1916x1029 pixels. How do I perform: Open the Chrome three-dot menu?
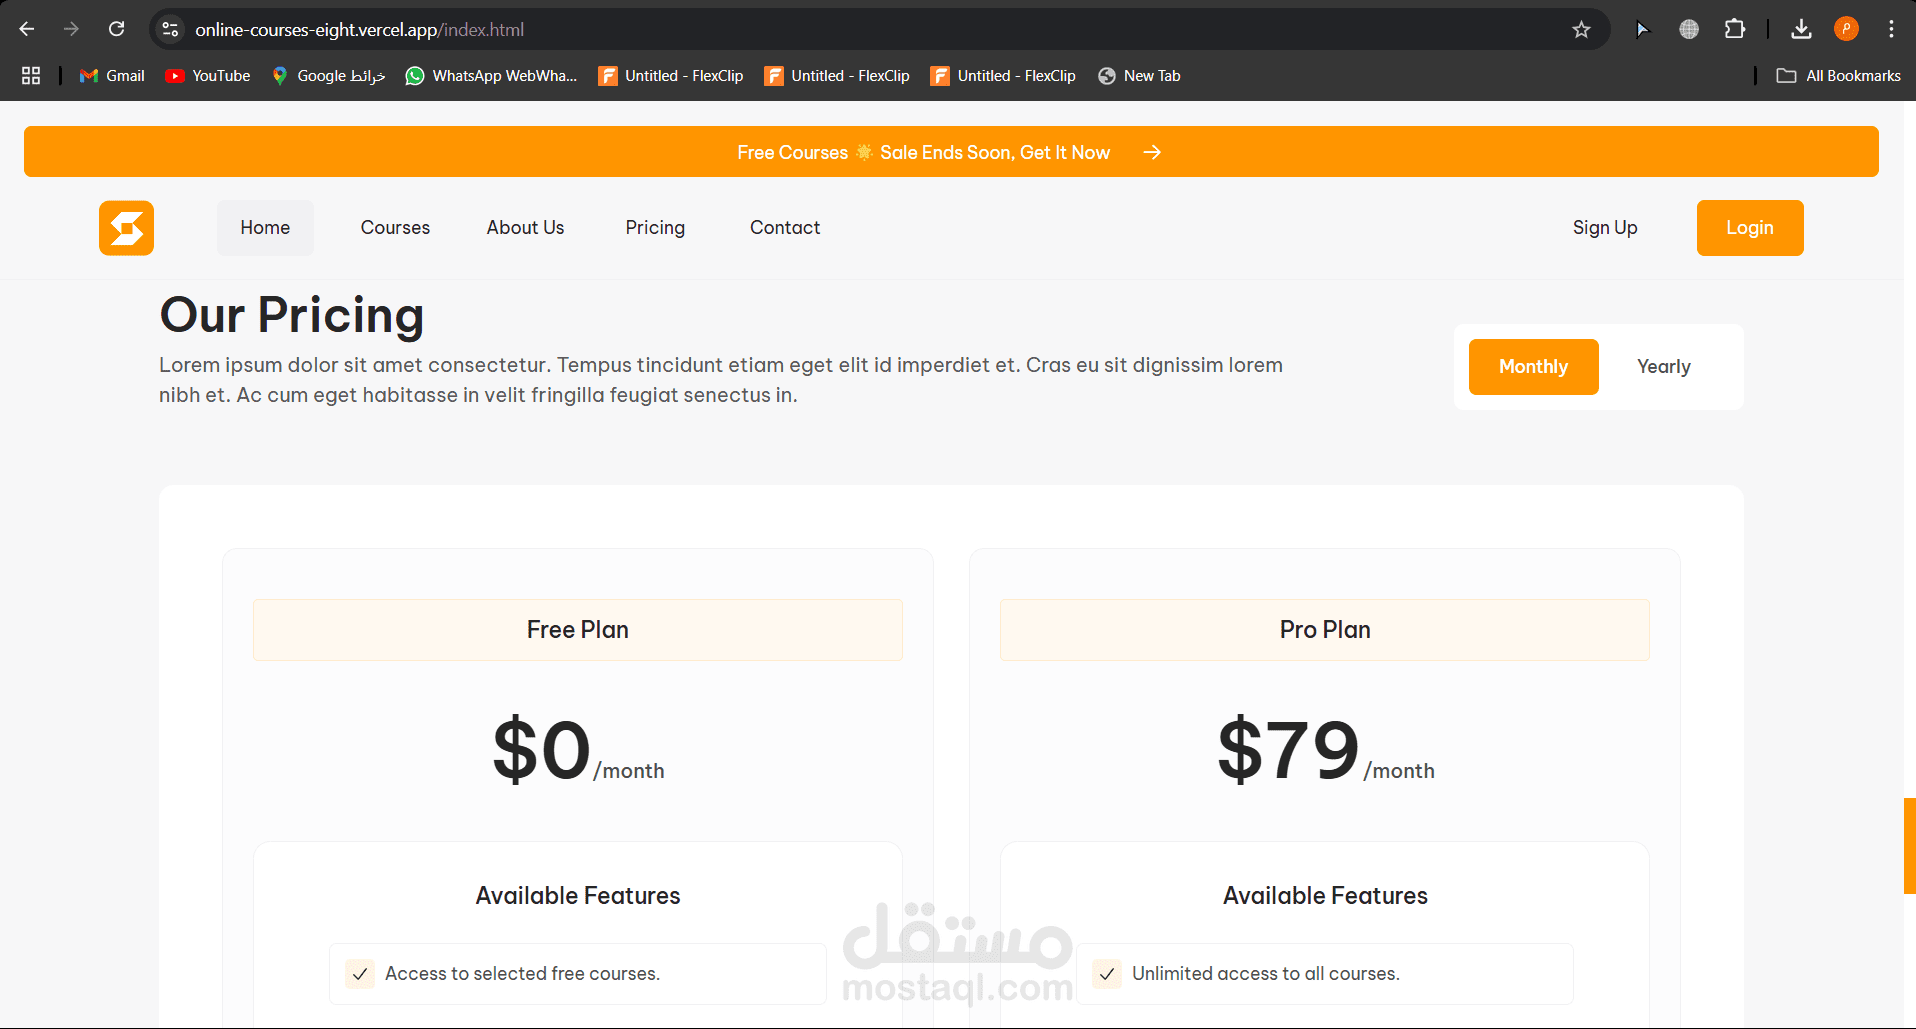click(x=1891, y=29)
